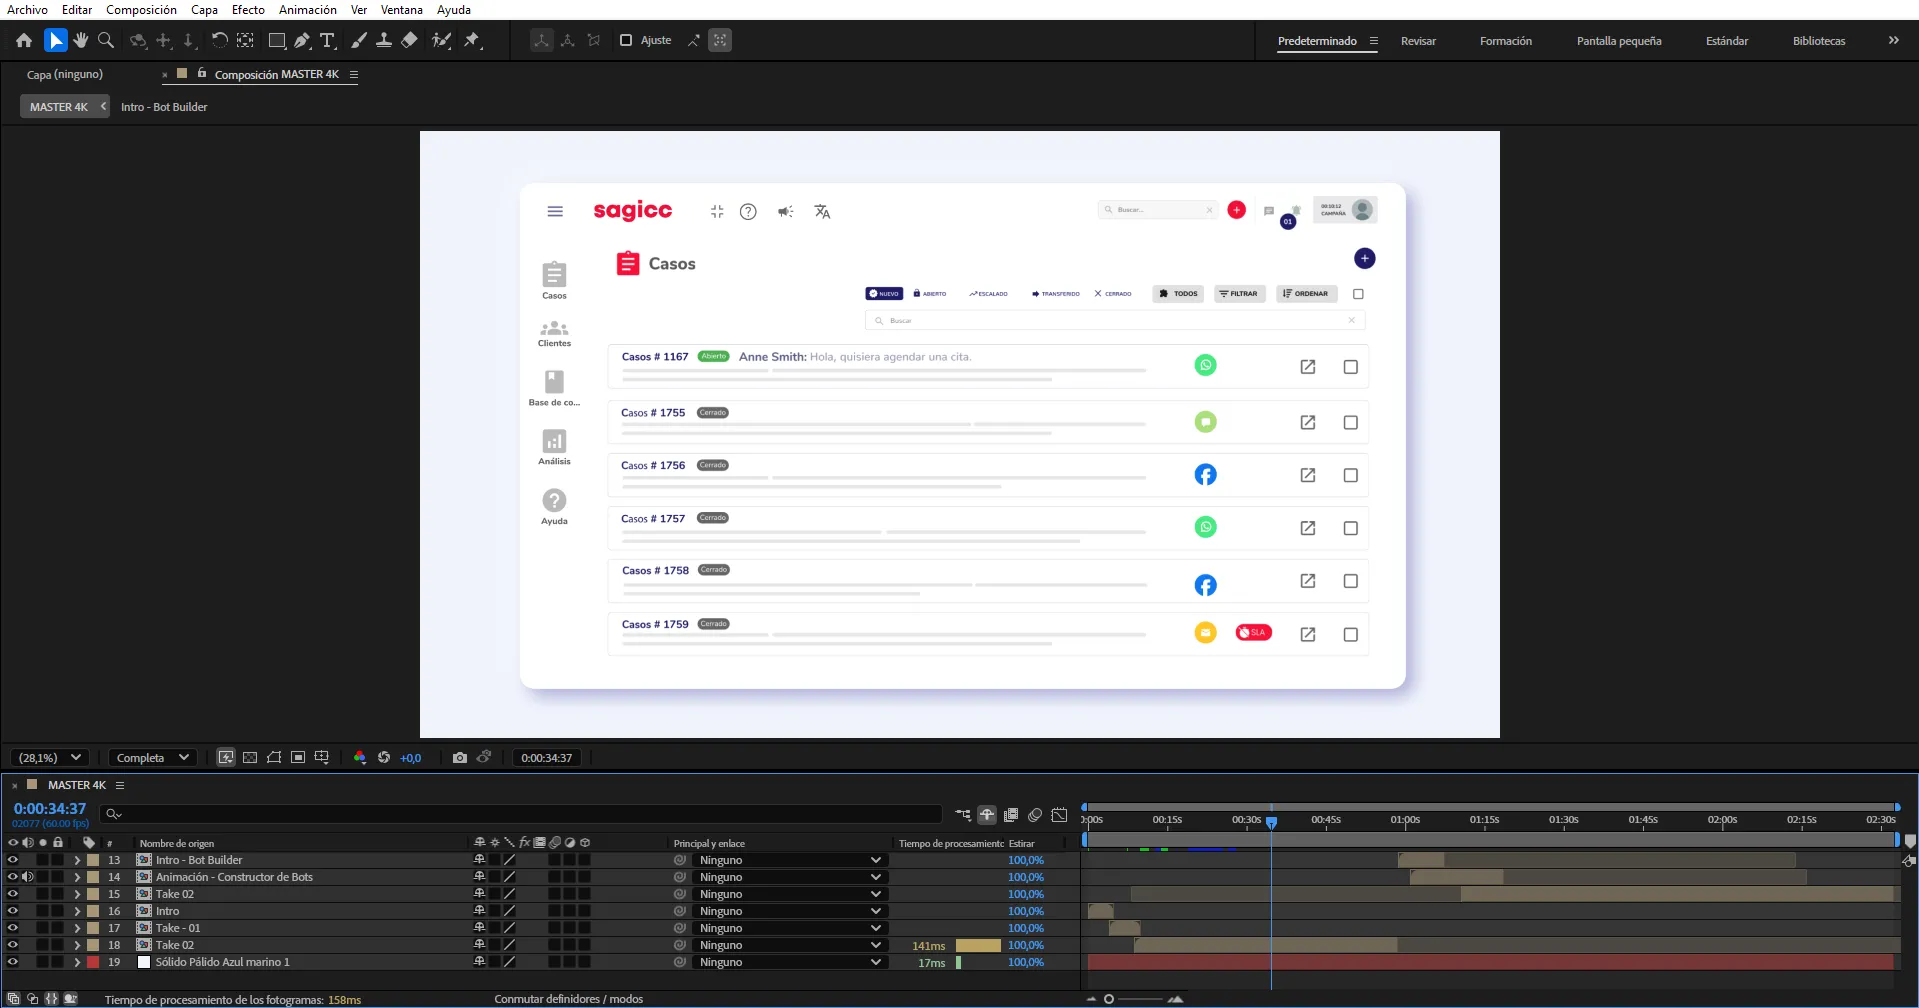Screen dimensions: 1919x1008
Task: Toggle mask and shape path visibility
Action: (x=274, y=758)
